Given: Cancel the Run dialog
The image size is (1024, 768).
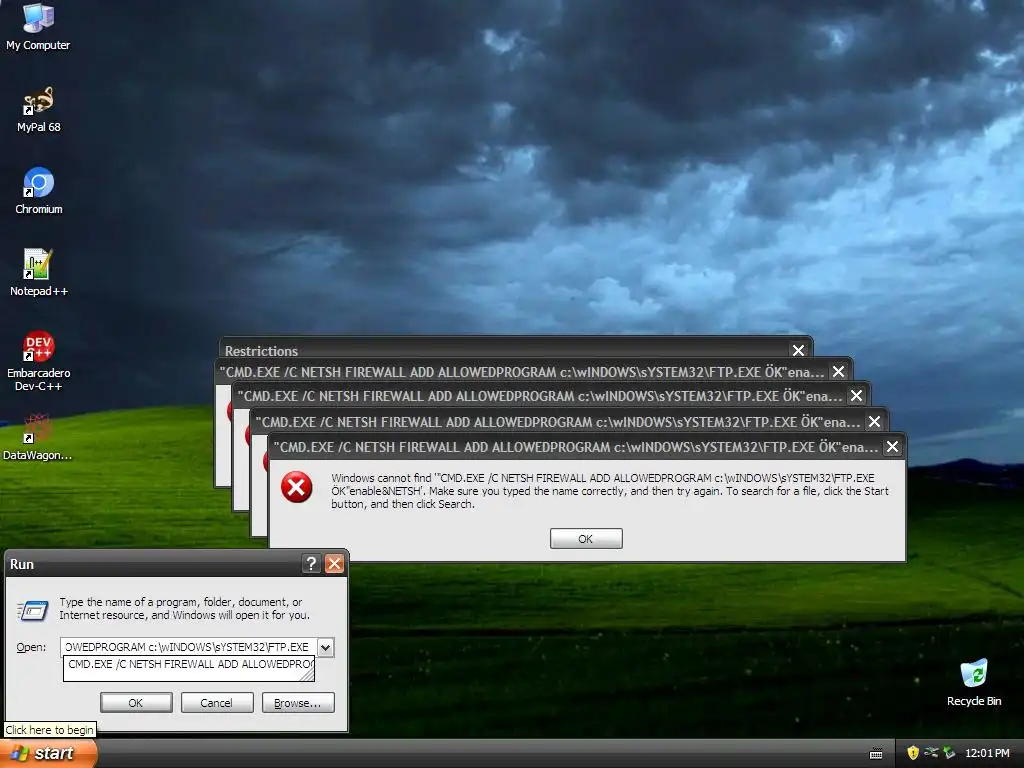Looking at the screenshot, I should (x=217, y=703).
